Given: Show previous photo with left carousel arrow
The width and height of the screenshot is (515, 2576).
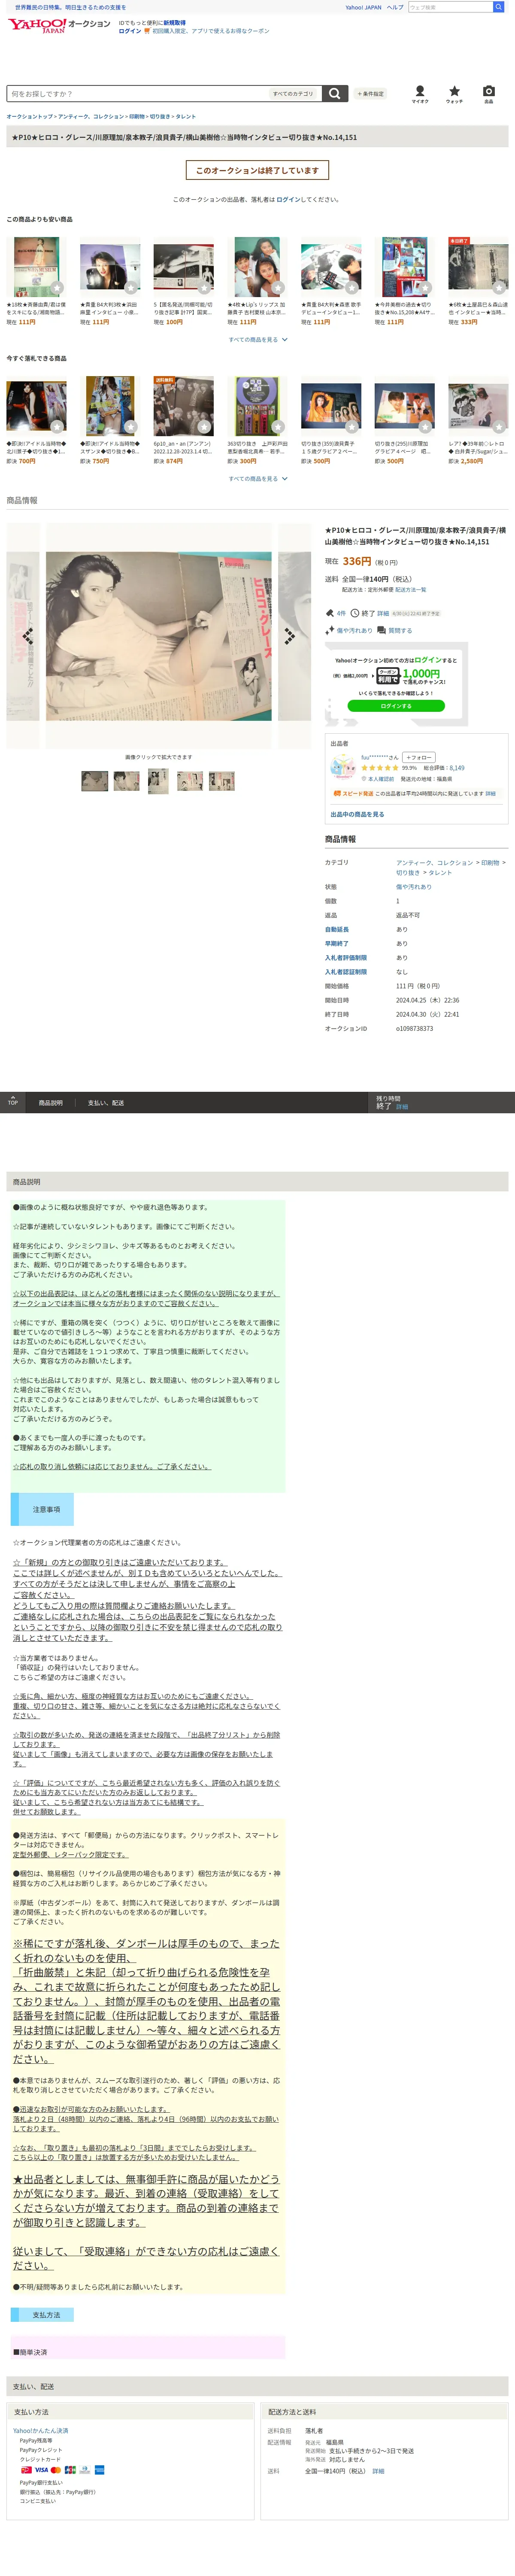Looking at the screenshot, I should 27,635.
